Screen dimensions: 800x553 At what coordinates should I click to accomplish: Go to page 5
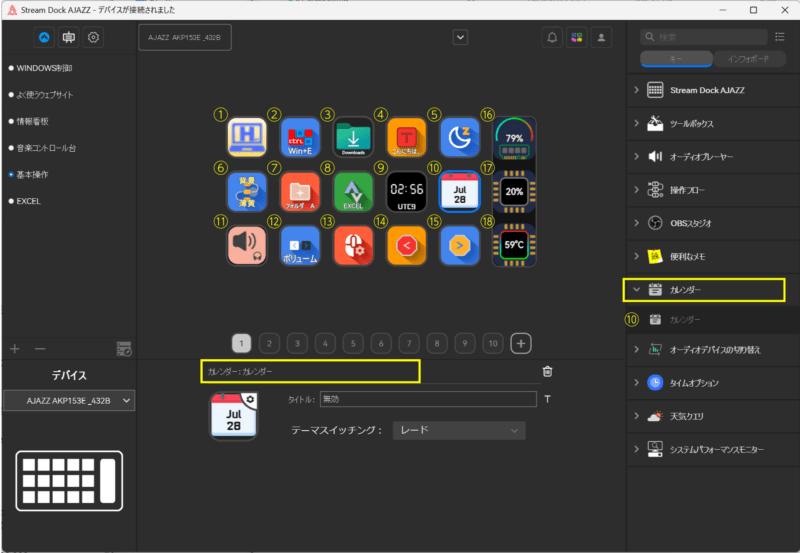tap(353, 343)
